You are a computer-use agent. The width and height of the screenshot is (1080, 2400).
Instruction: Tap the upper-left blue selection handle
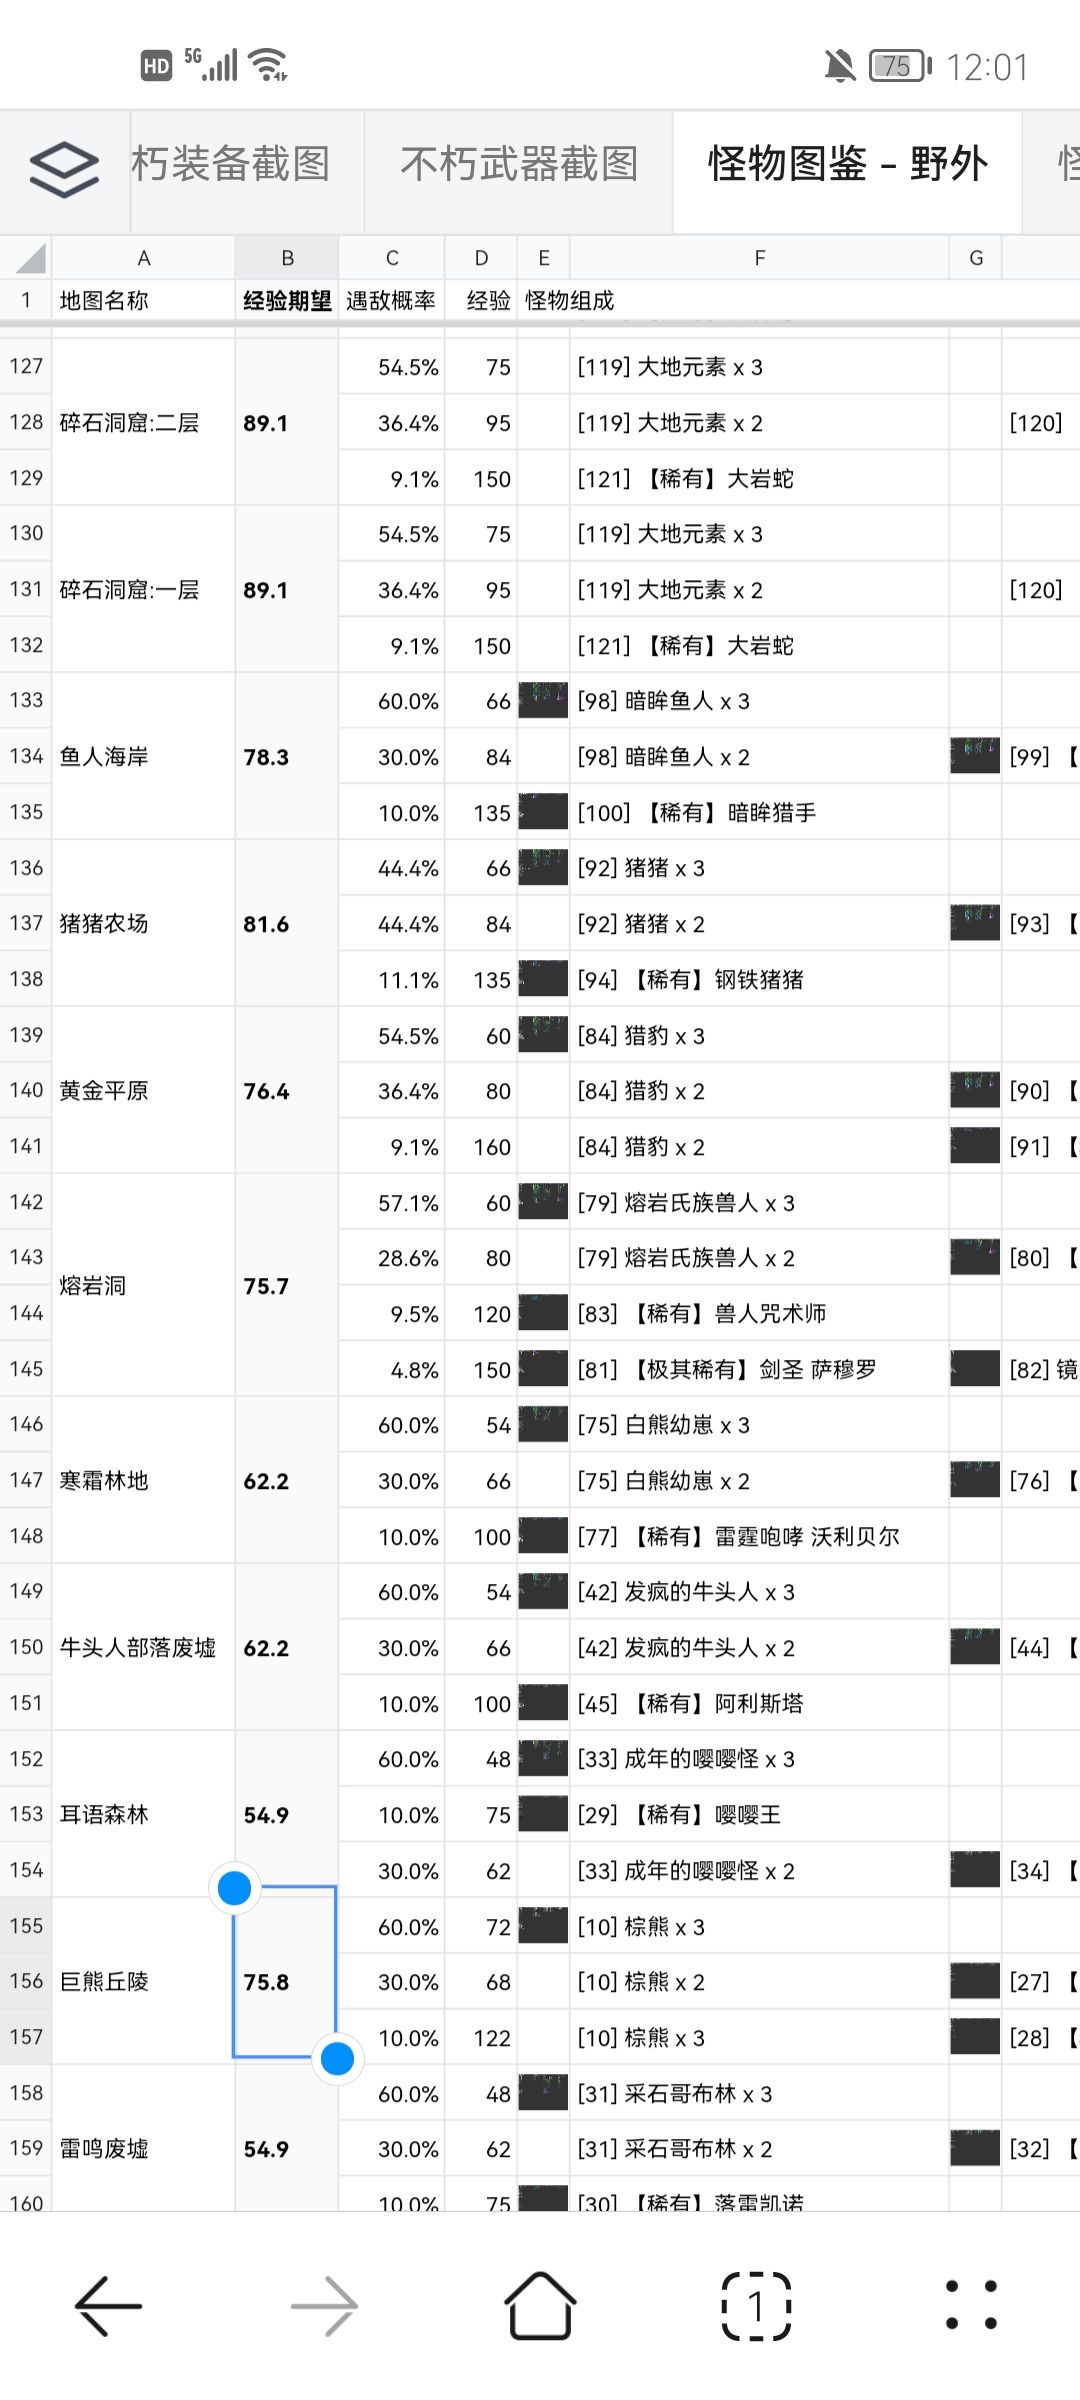point(235,1888)
